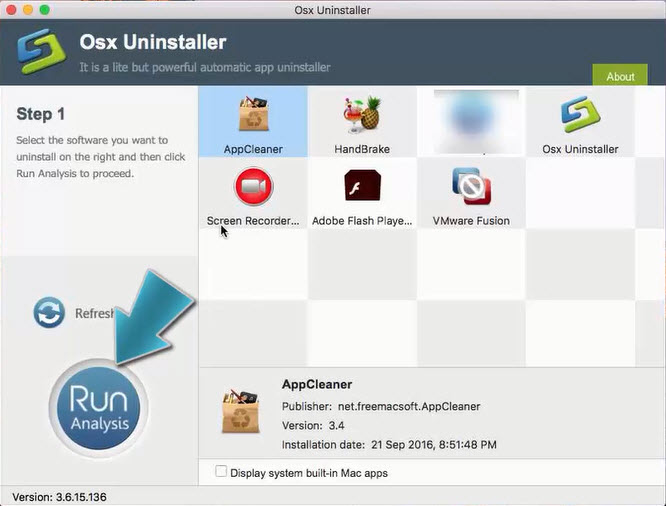The width and height of the screenshot is (666, 506).
Task: Click the Step 1 heading
Action: pyautogui.click(x=41, y=114)
